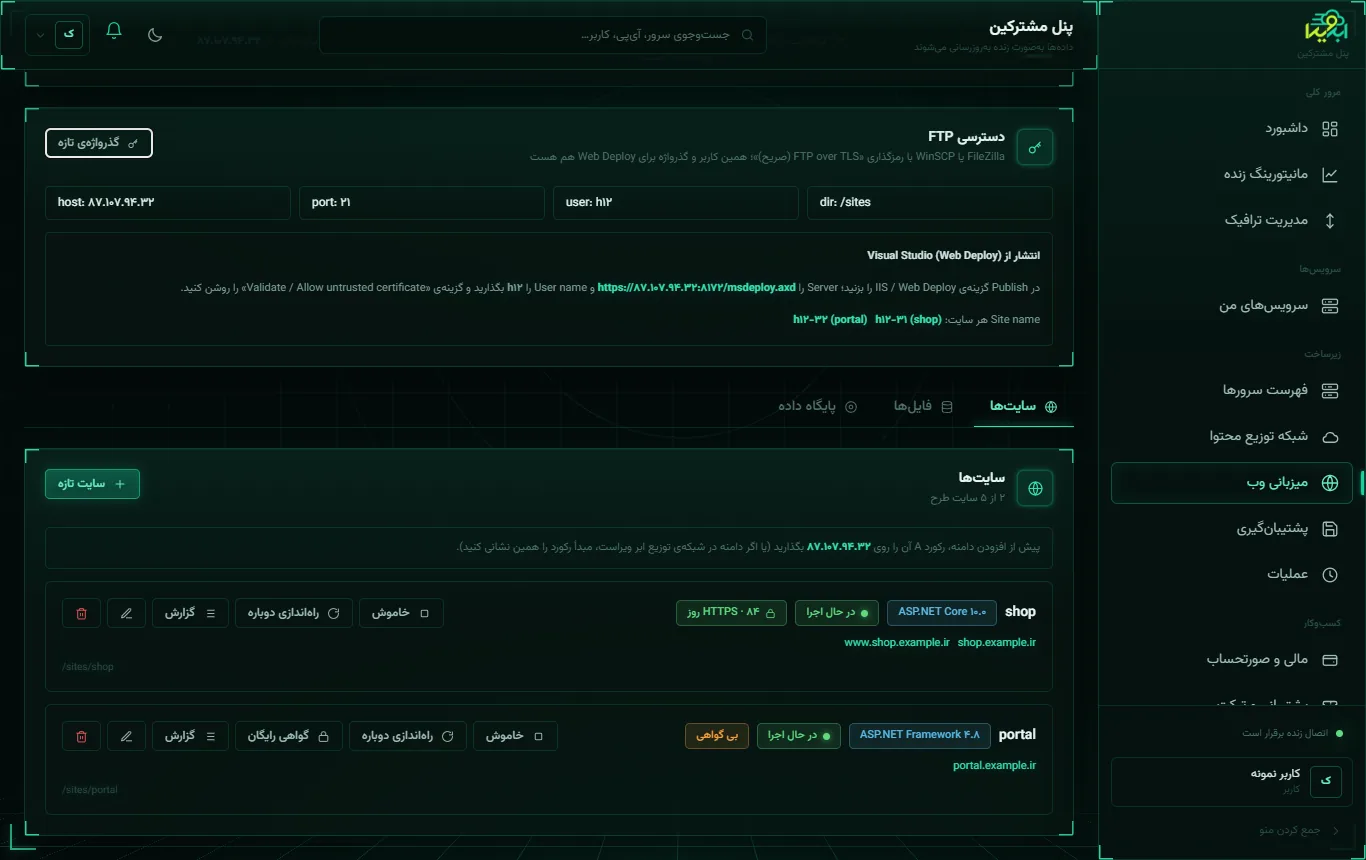The width and height of the screenshot is (1366, 860).
Task: Turn off shop site with خاموش
Action: (401, 613)
